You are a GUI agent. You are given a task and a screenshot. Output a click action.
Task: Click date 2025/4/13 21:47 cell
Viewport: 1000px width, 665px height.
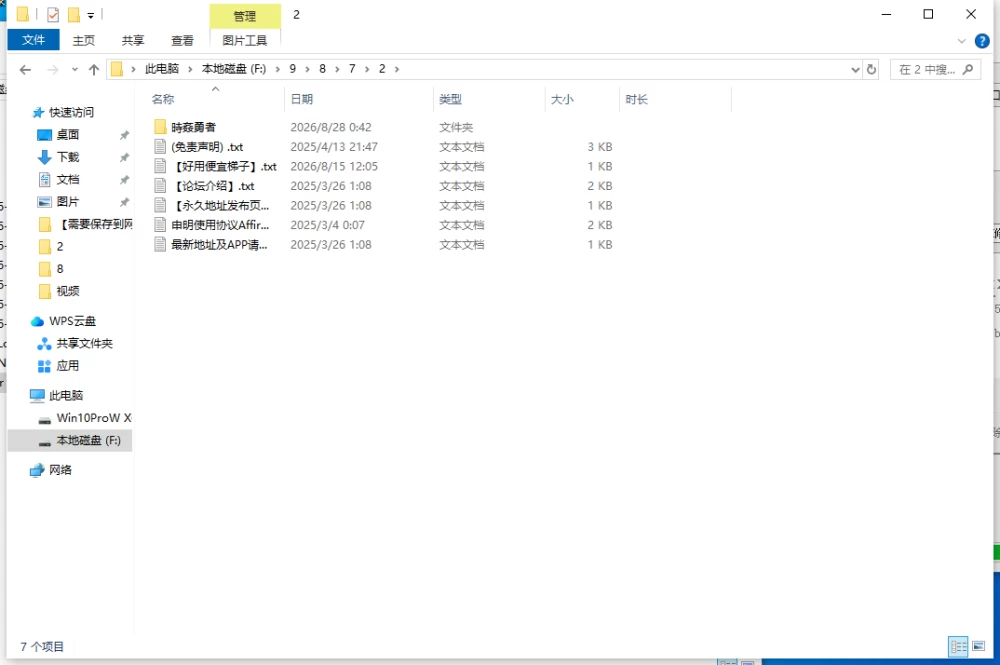pos(334,147)
